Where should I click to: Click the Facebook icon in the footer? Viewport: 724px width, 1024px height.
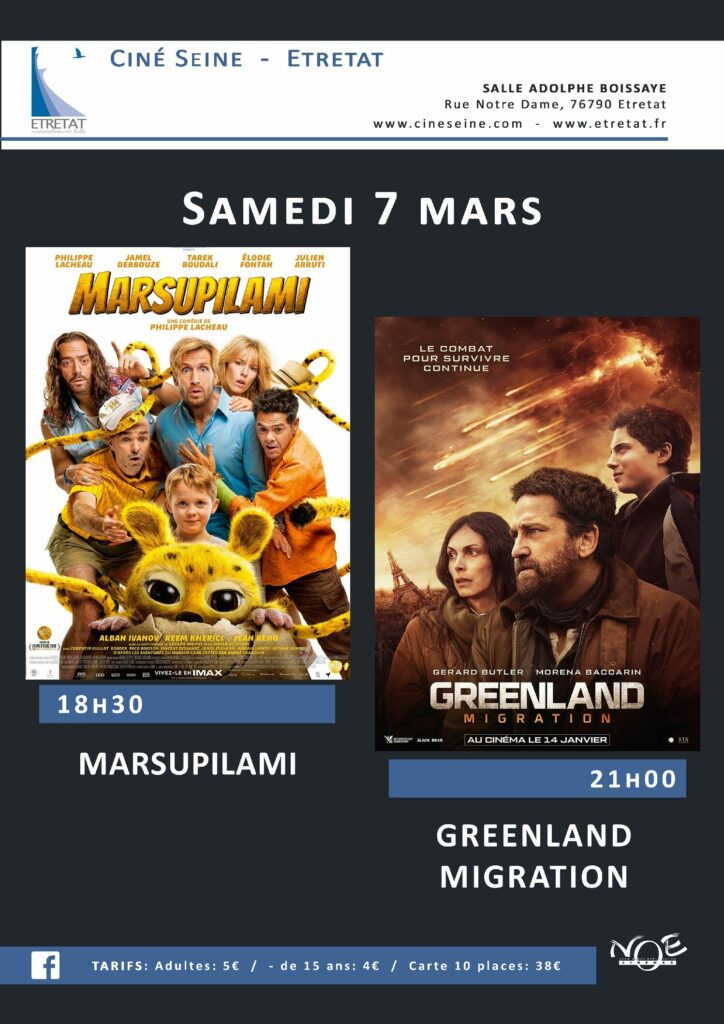(x=45, y=965)
